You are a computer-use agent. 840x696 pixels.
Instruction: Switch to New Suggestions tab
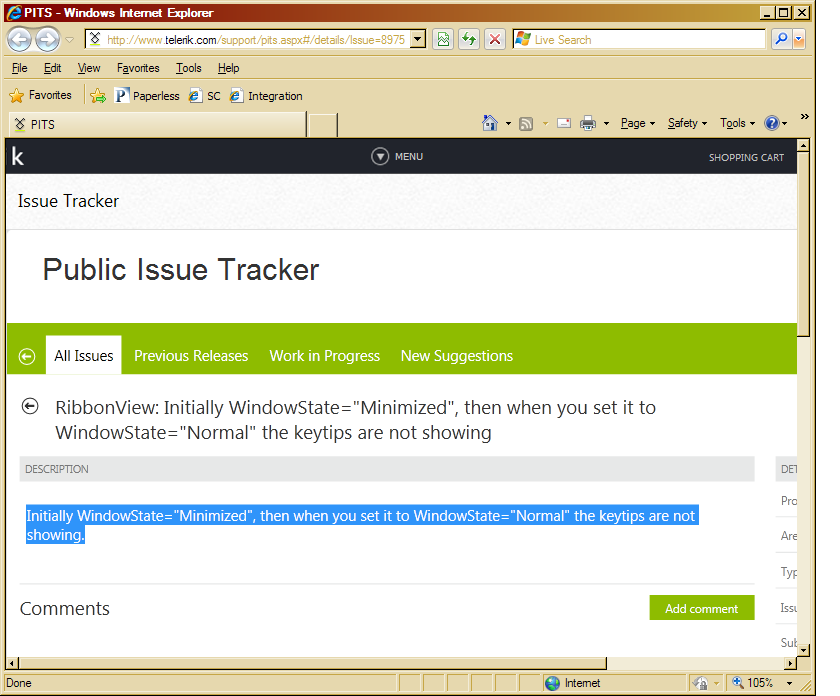pos(457,356)
